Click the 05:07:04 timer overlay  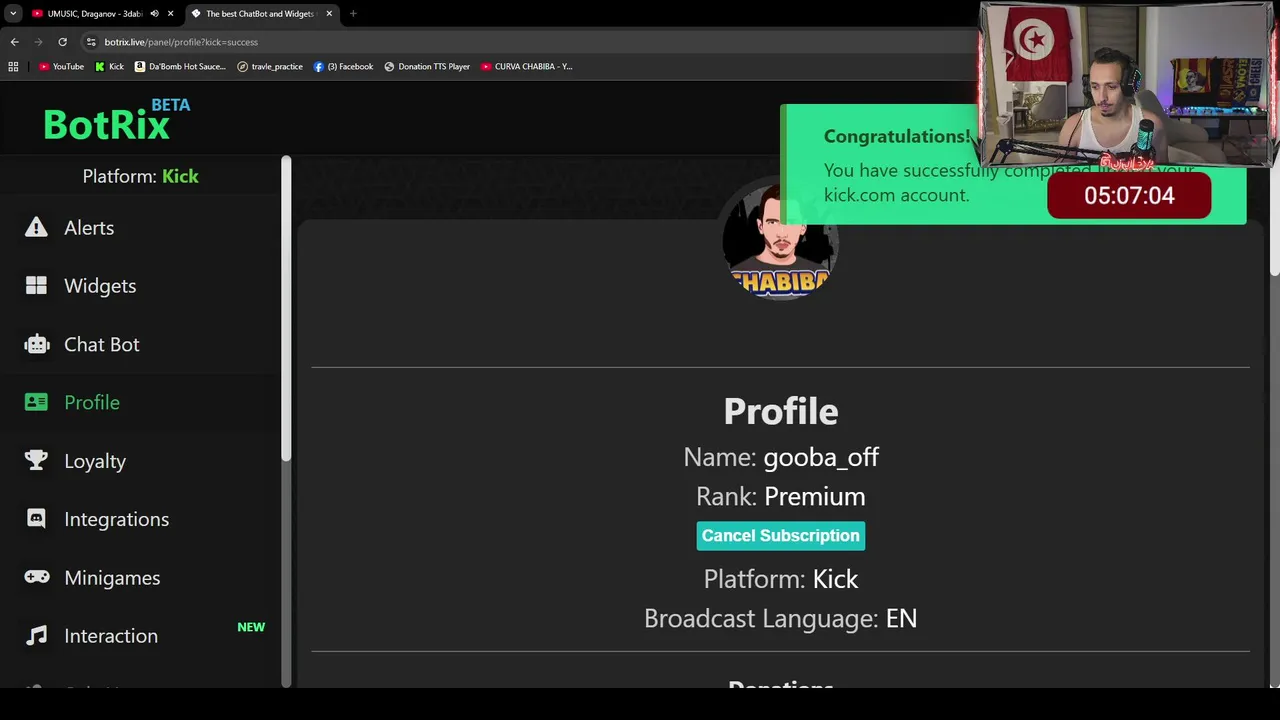[1129, 195]
